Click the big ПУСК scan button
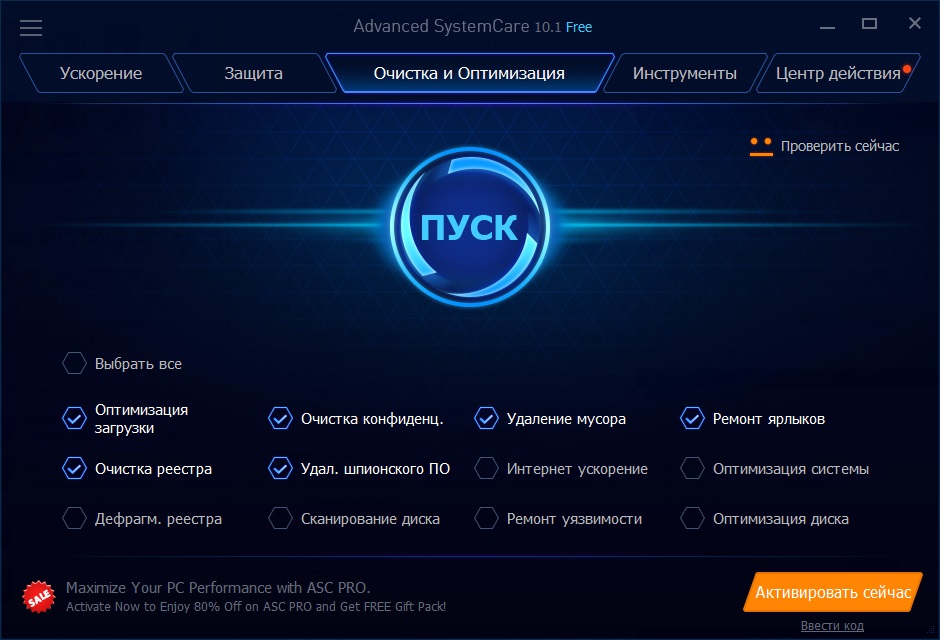The image size is (940, 640). pyautogui.click(x=469, y=227)
